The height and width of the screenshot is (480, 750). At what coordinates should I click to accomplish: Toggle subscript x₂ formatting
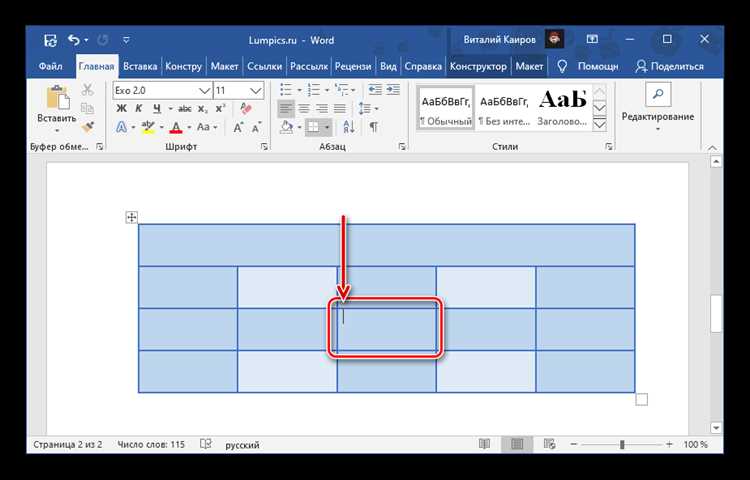(x=203, y=109)
